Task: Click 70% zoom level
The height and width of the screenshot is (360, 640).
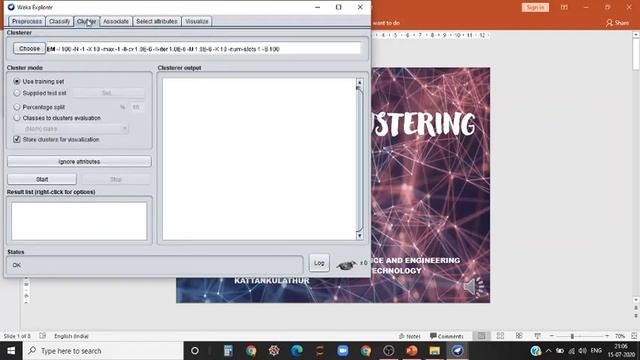Action: [620, 336]
